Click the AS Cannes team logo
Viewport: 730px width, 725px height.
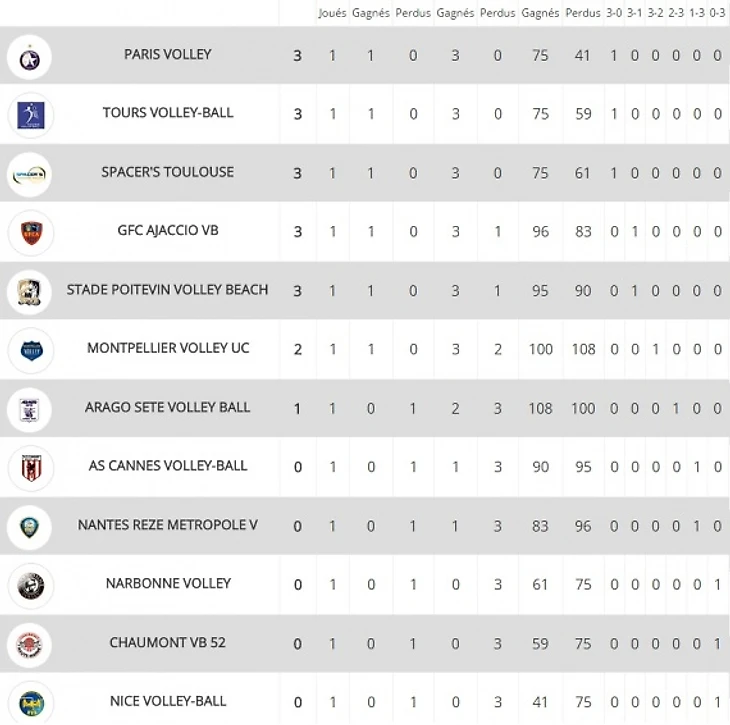pyautogui.click(x=30, y=467)
